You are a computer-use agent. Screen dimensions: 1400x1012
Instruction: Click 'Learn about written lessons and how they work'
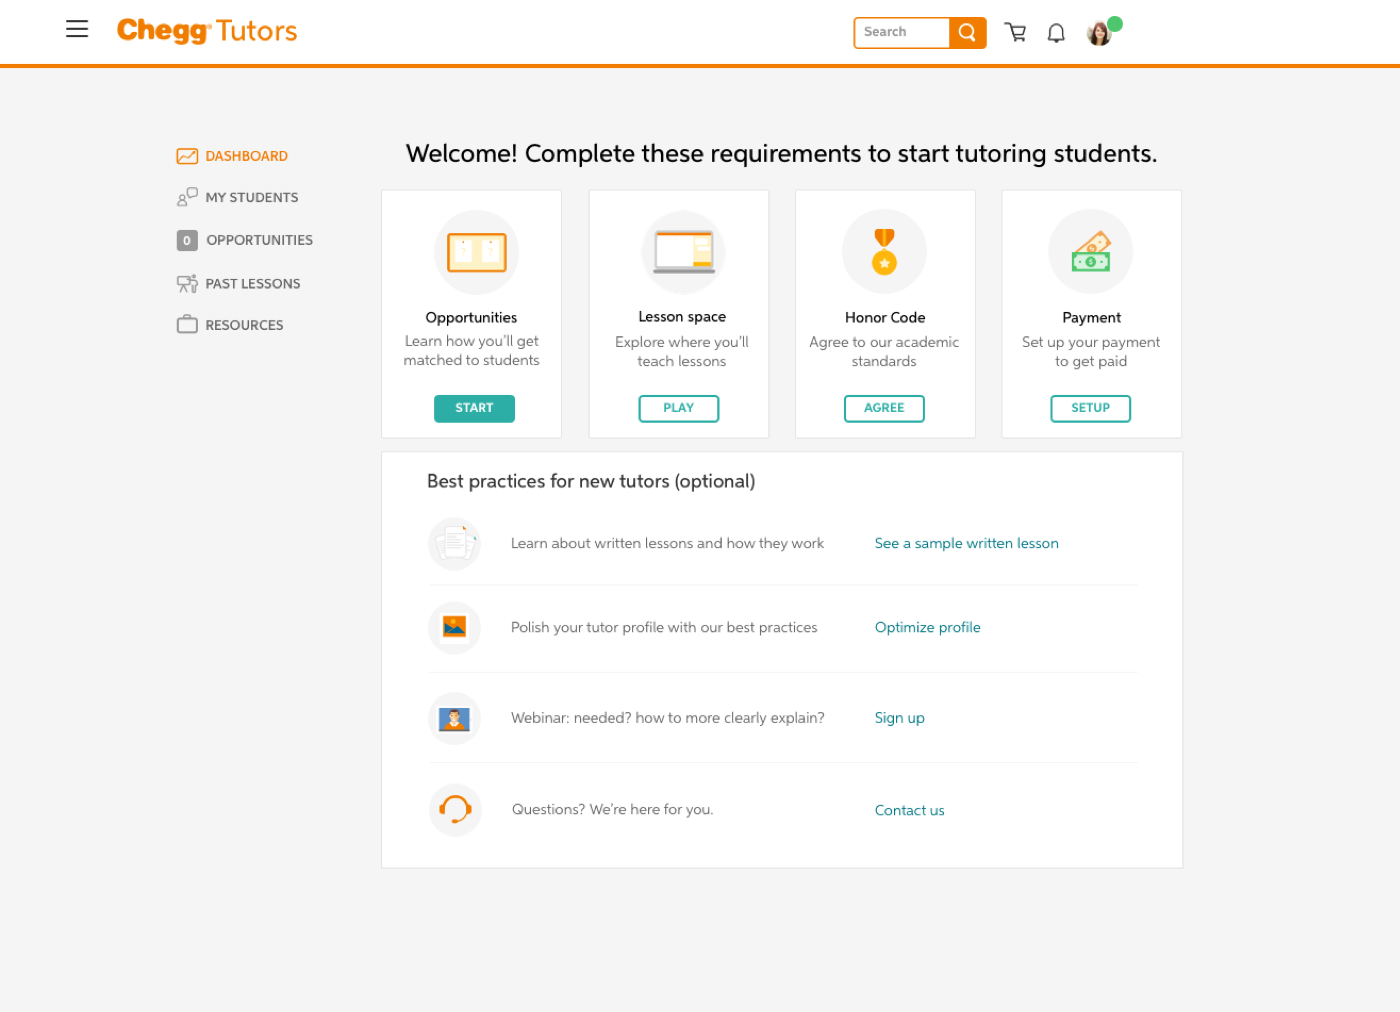pyautogui.click(x=668, y=543)
